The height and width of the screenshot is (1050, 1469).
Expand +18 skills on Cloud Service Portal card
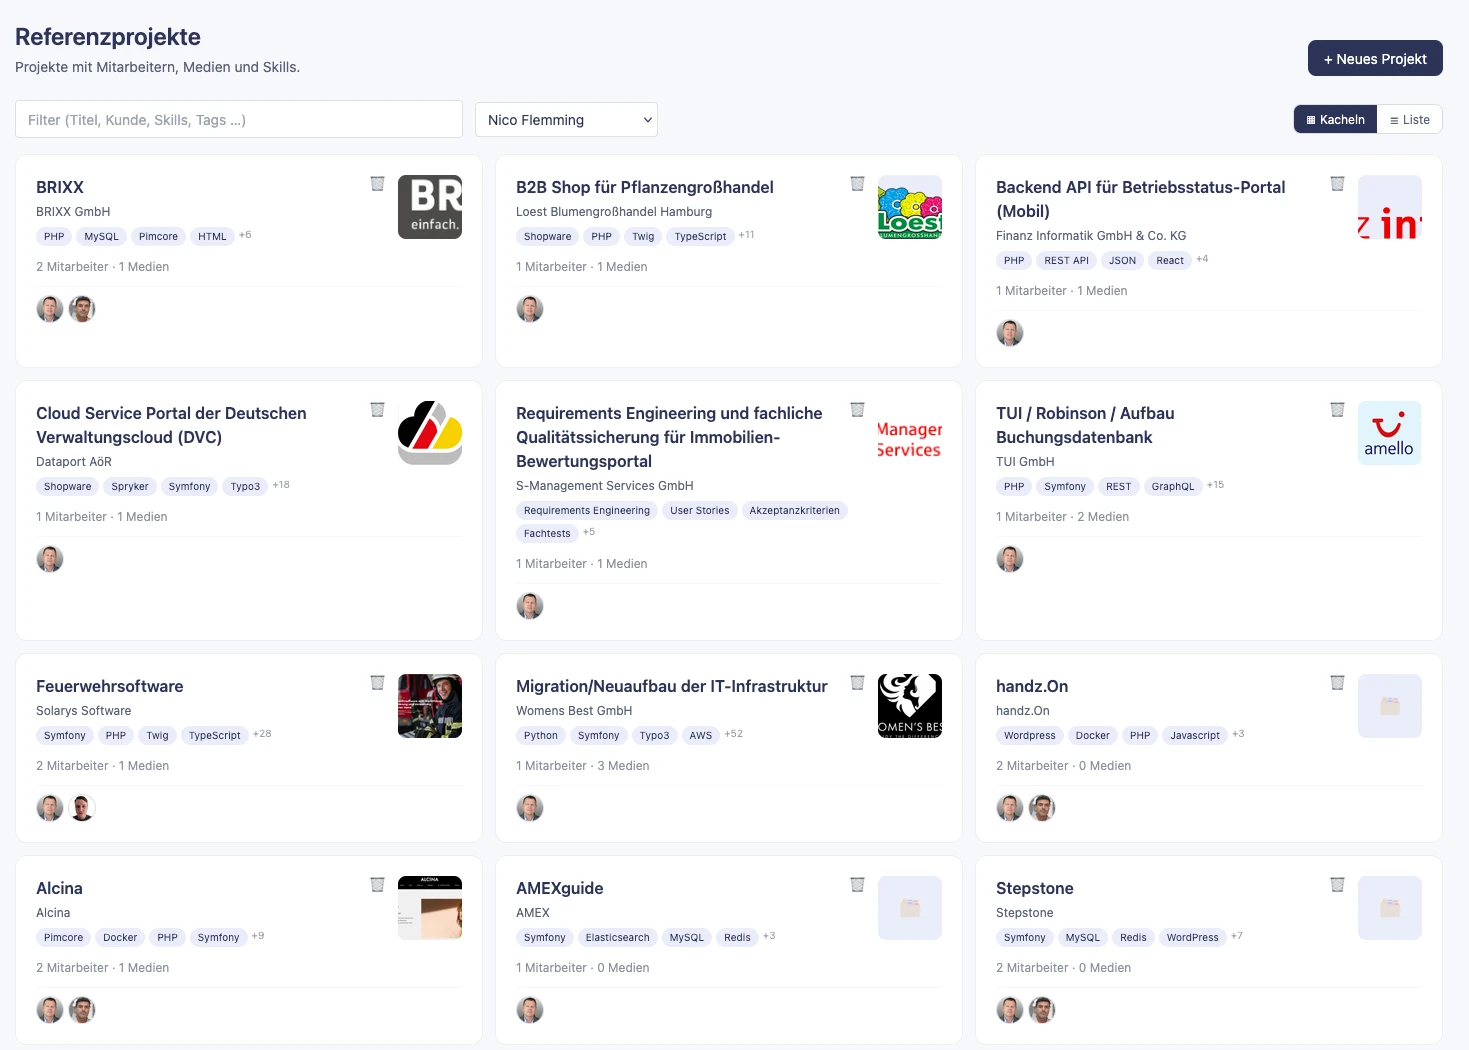[x=281, y=485]
